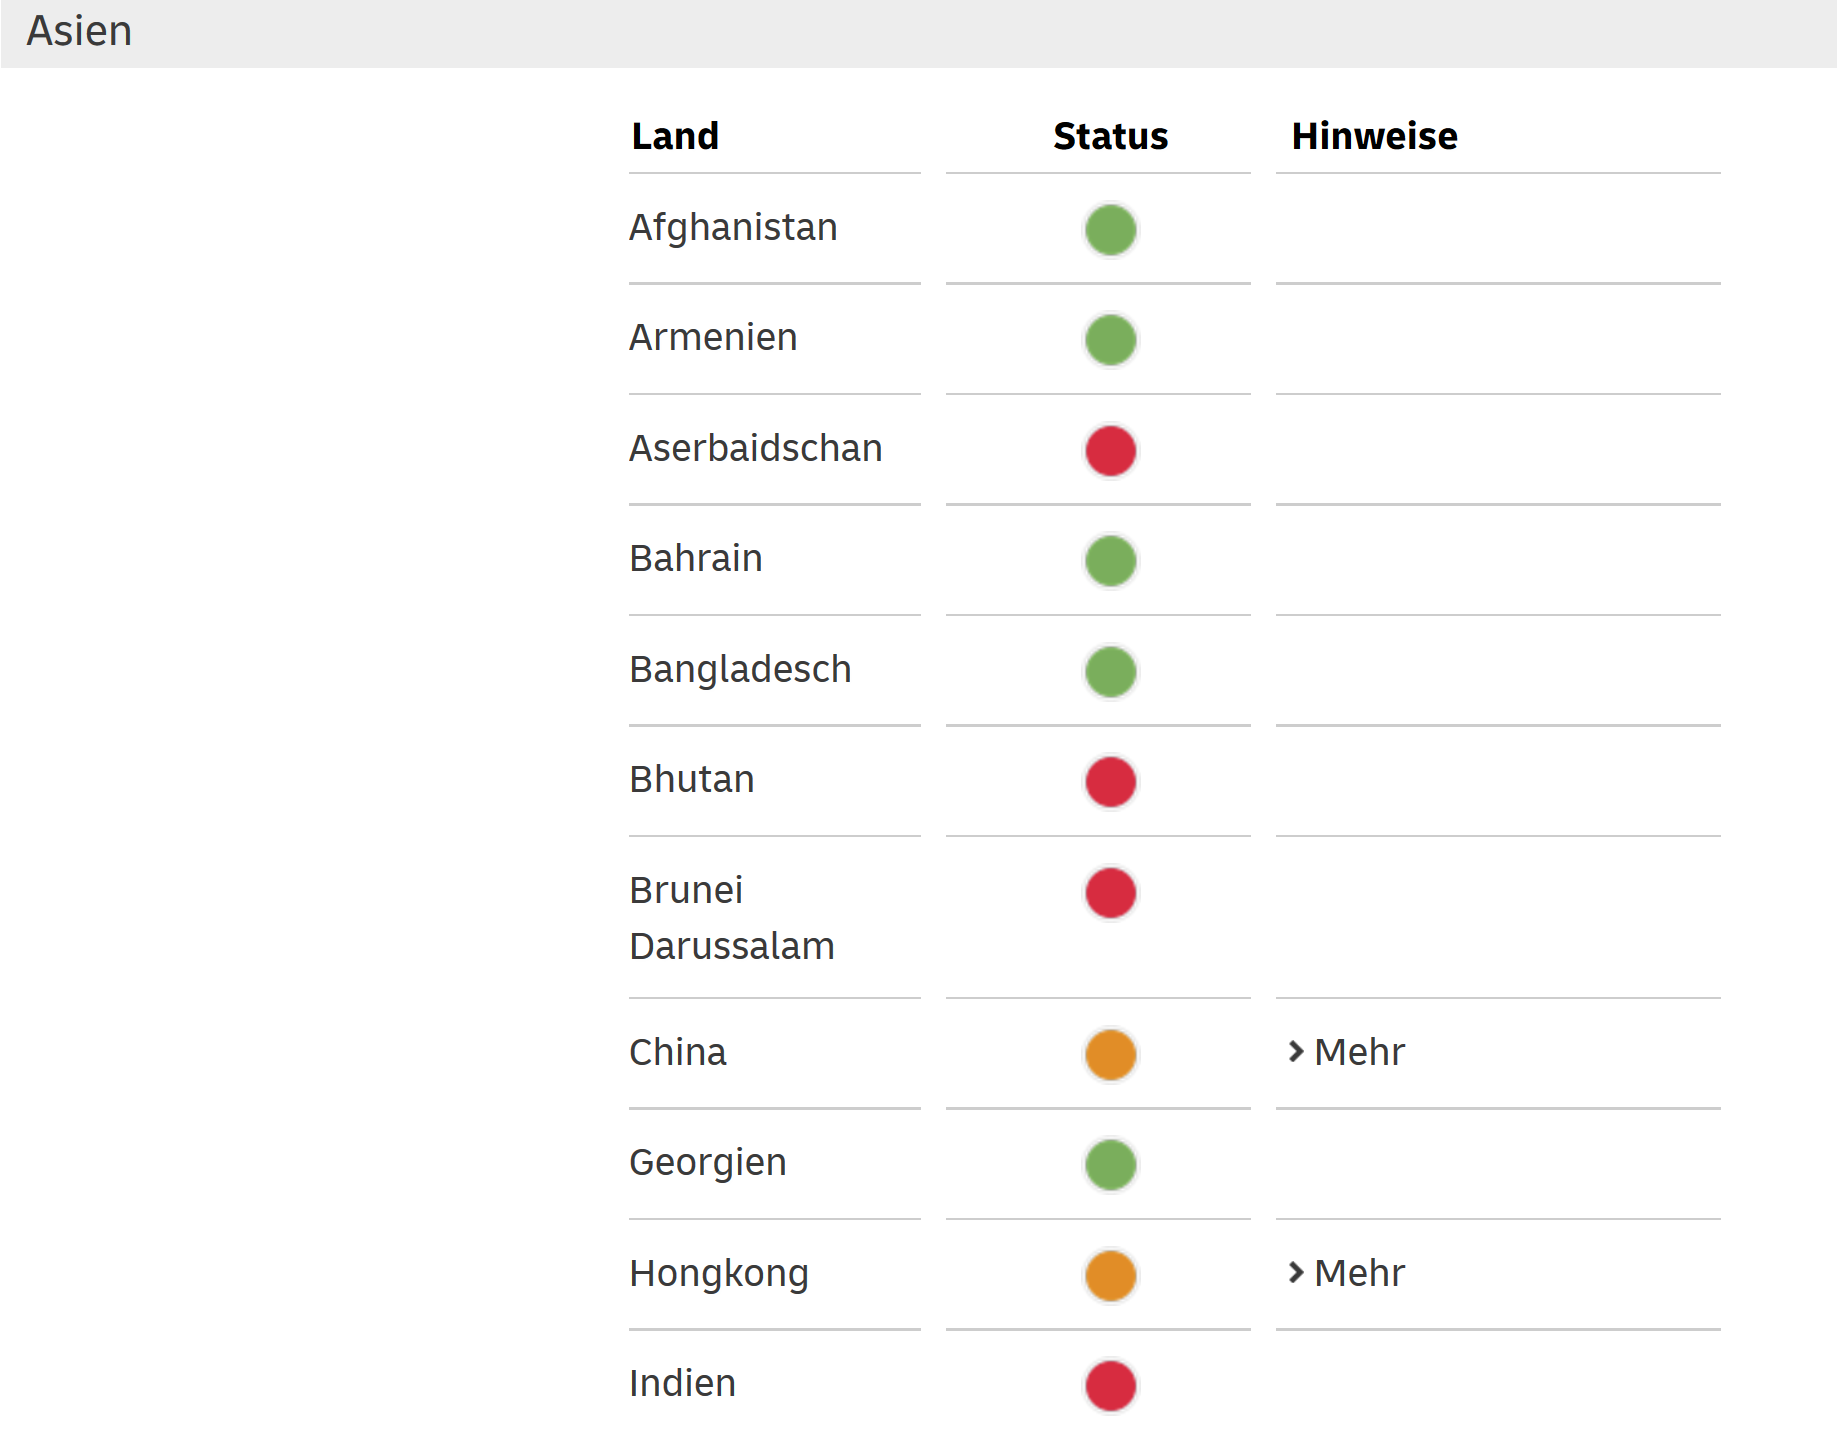Expand the Mehr link for Hongkong

1347,1273
